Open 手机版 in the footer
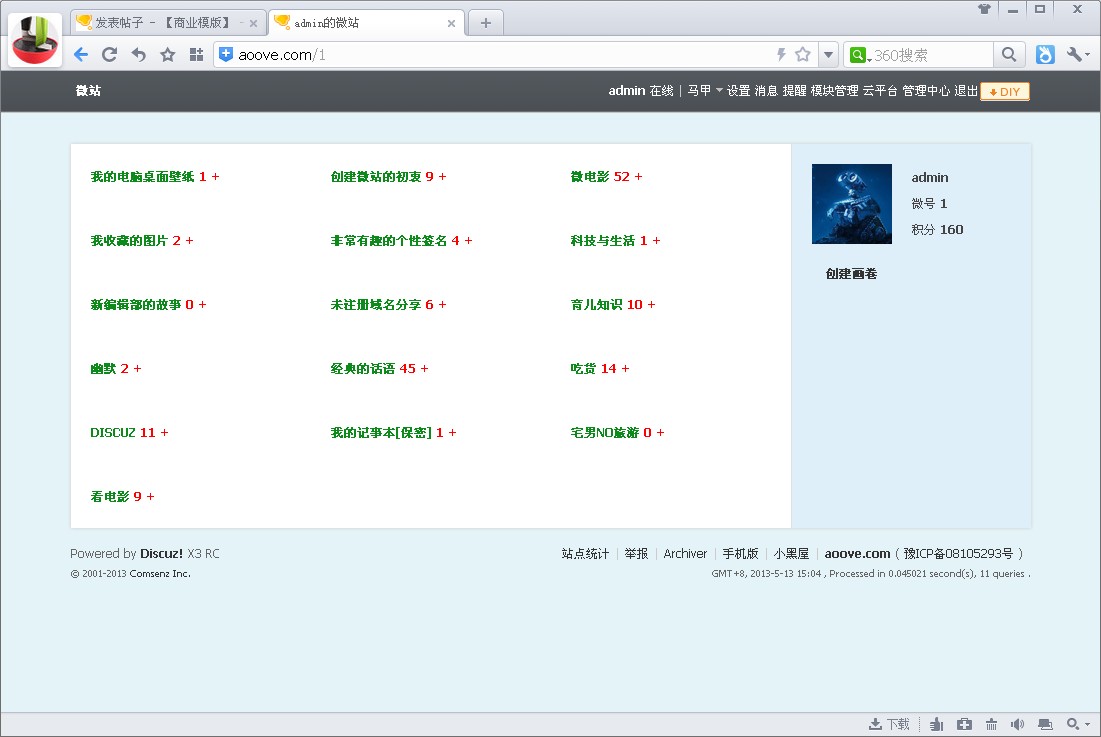 pyautogui.click(x=741, y=554)
